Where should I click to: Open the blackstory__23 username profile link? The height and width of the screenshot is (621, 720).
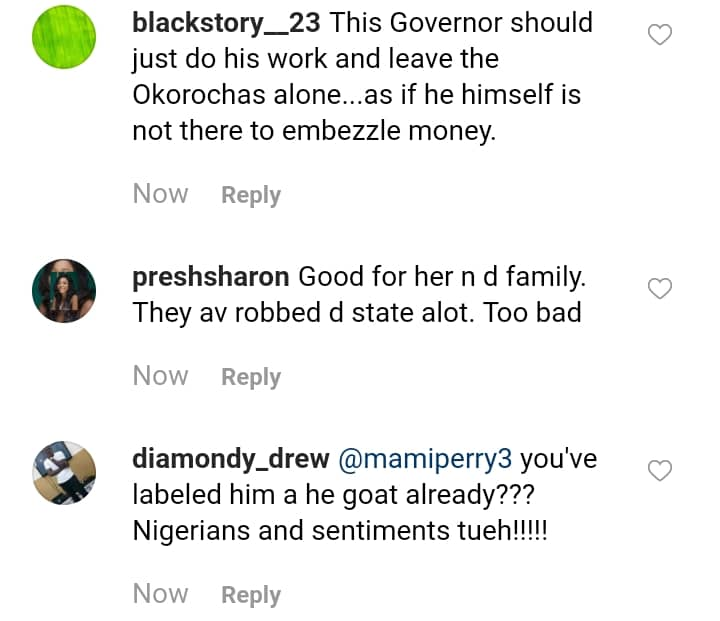tap(226, 22)
